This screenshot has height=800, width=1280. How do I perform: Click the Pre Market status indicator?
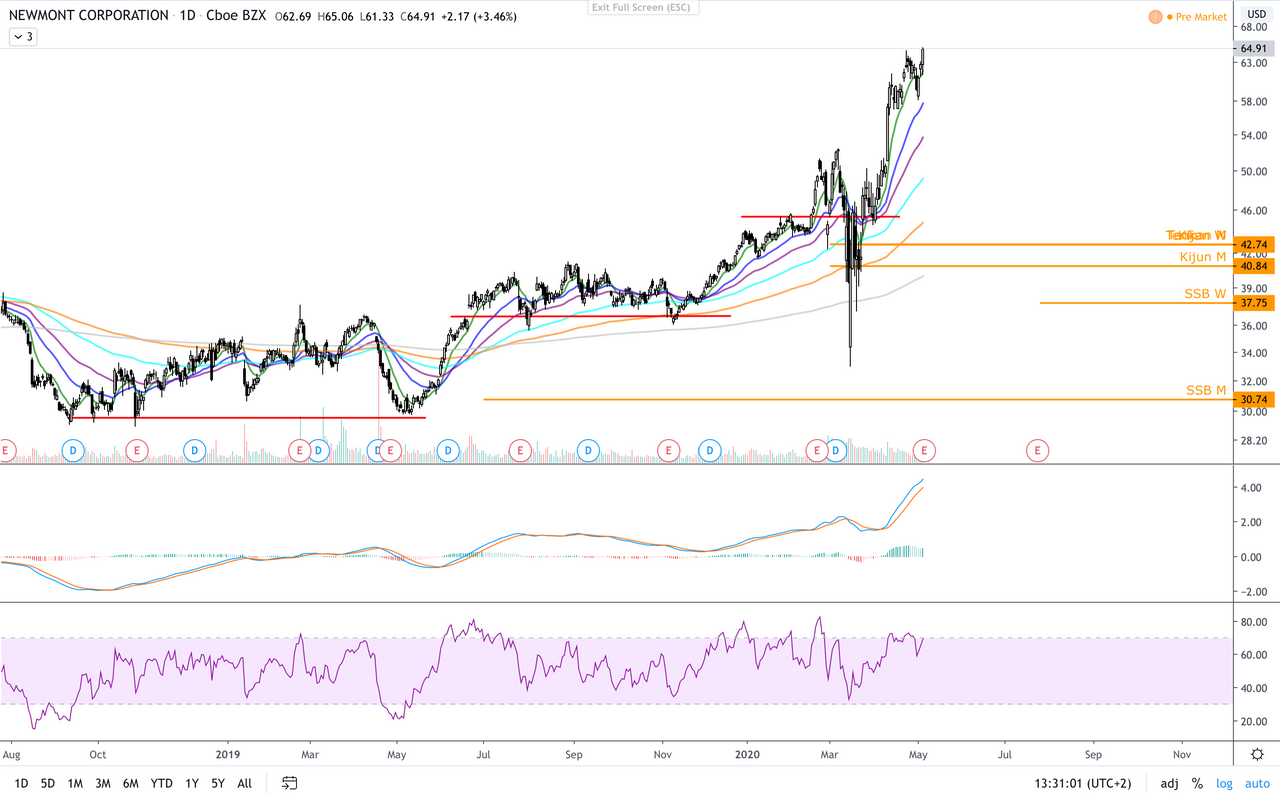click(x=1187, y=17)
